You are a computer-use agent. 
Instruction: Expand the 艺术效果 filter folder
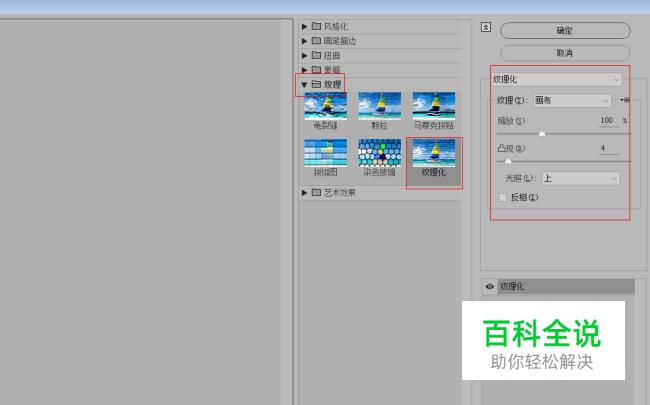click(x=304, y=193)
